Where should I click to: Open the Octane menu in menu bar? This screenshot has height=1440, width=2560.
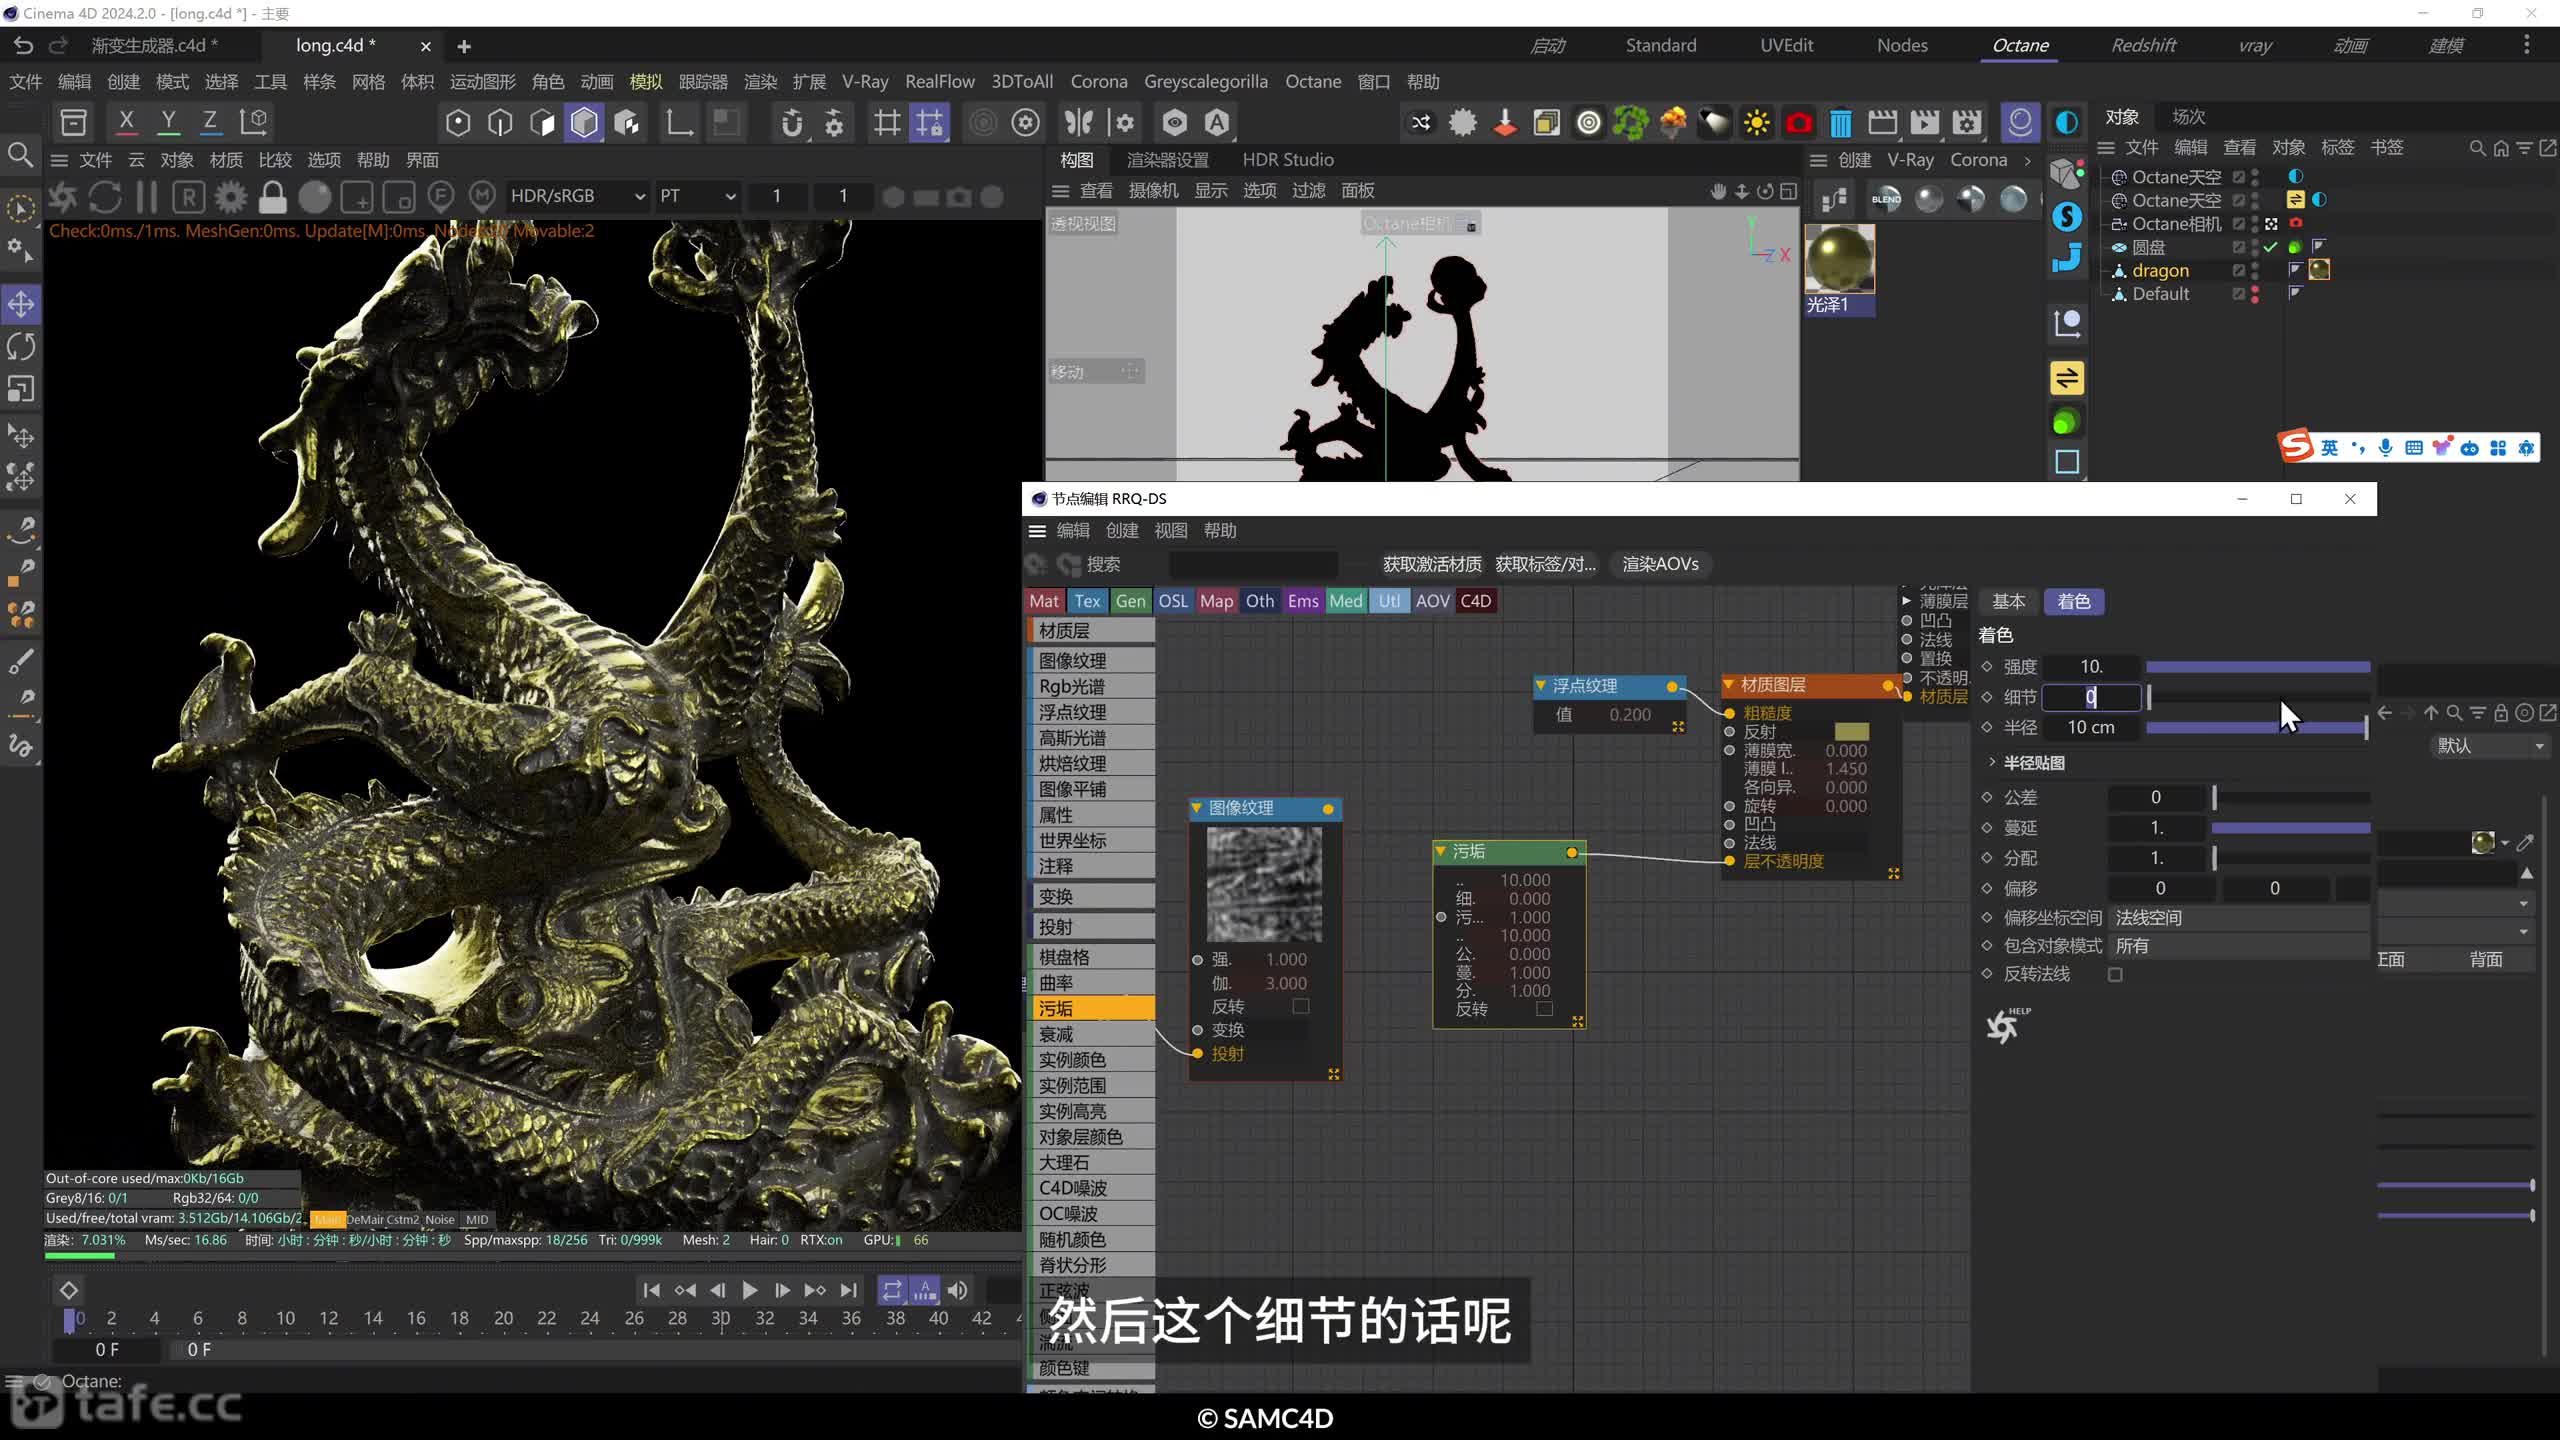[x=1313, y=82]
